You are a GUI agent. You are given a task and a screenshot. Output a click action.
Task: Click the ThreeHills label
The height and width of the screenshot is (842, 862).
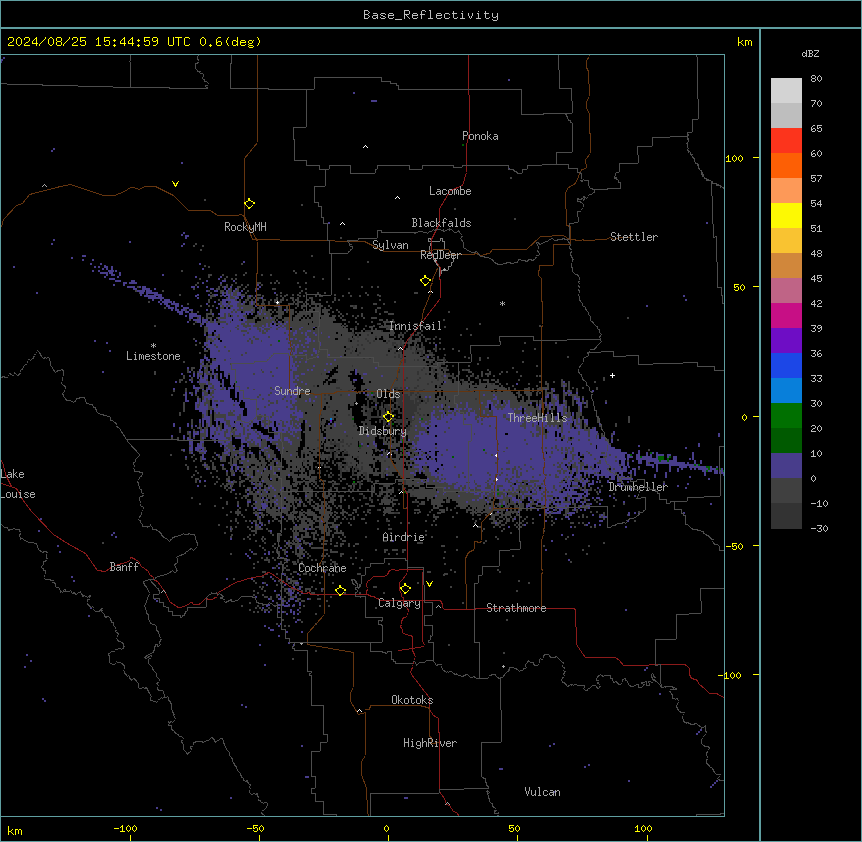coord(537,418)
